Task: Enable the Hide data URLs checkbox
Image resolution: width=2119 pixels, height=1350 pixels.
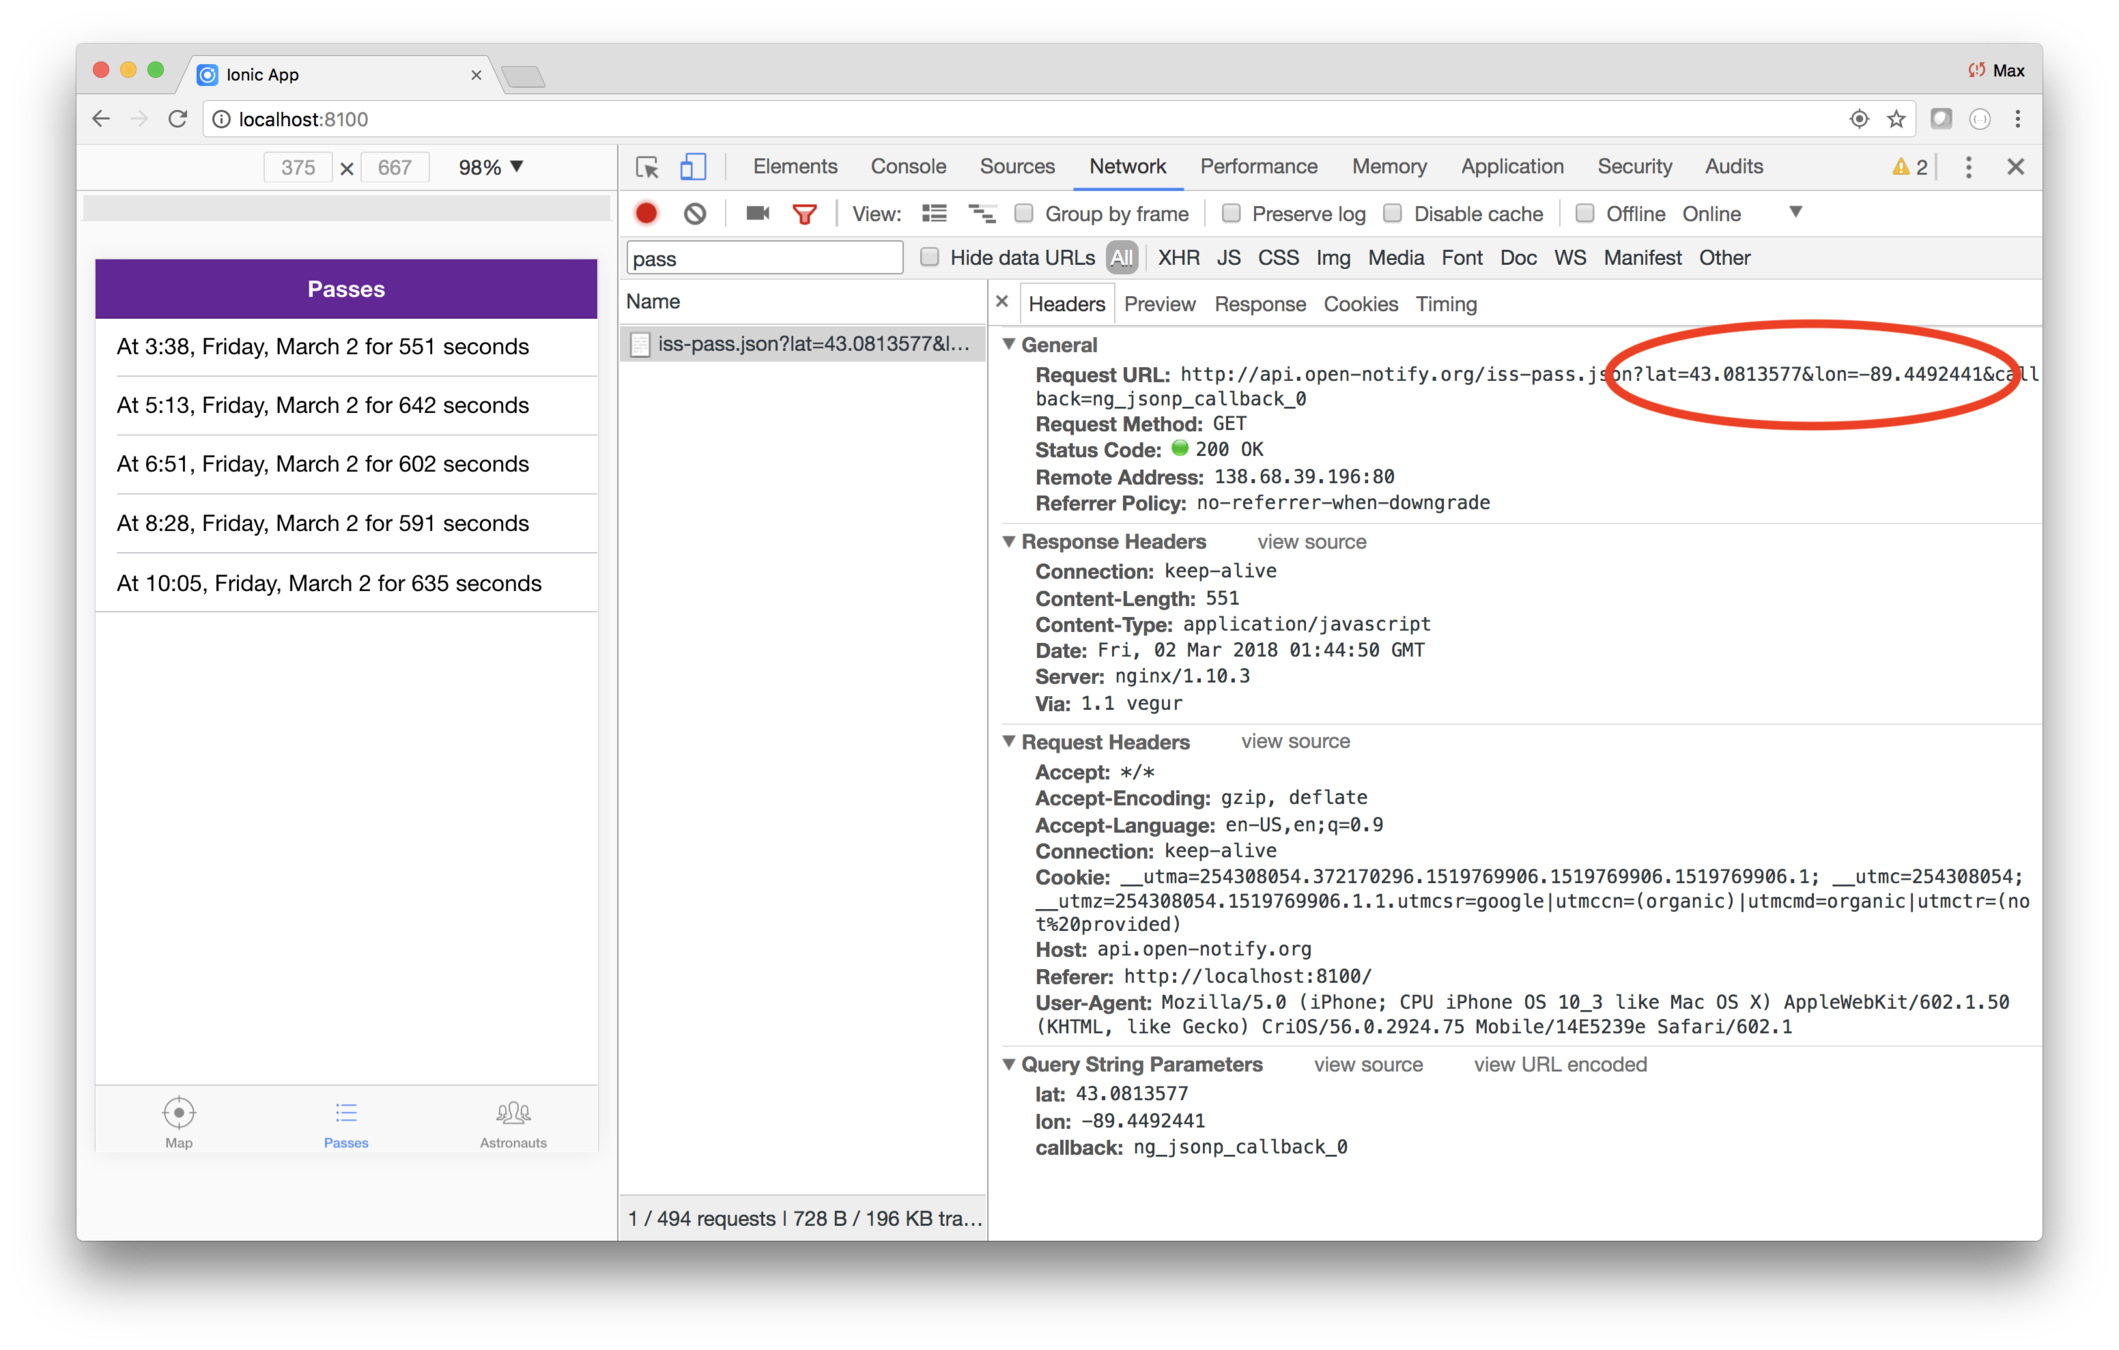Action: tap(930, 257)
